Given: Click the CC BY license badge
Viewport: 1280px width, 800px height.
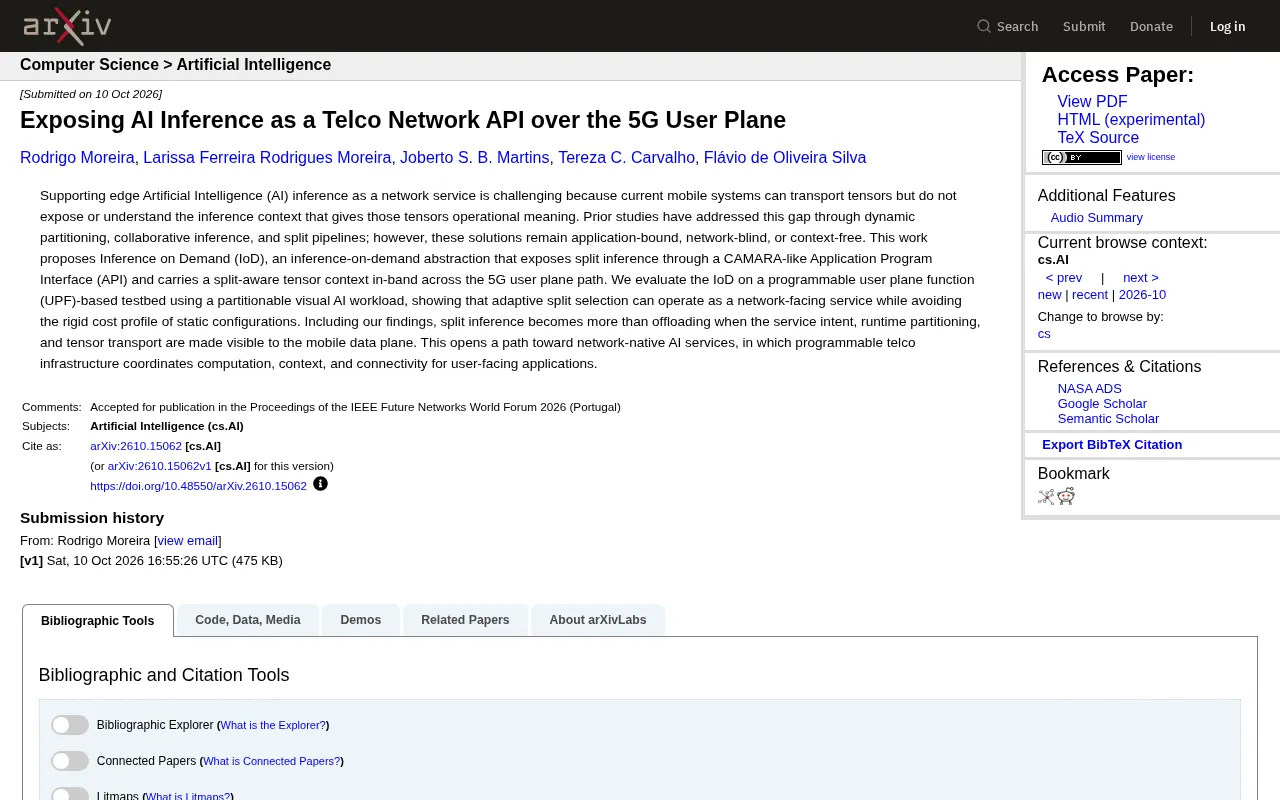Looking at the screenshot, I should coord(1082,157).
